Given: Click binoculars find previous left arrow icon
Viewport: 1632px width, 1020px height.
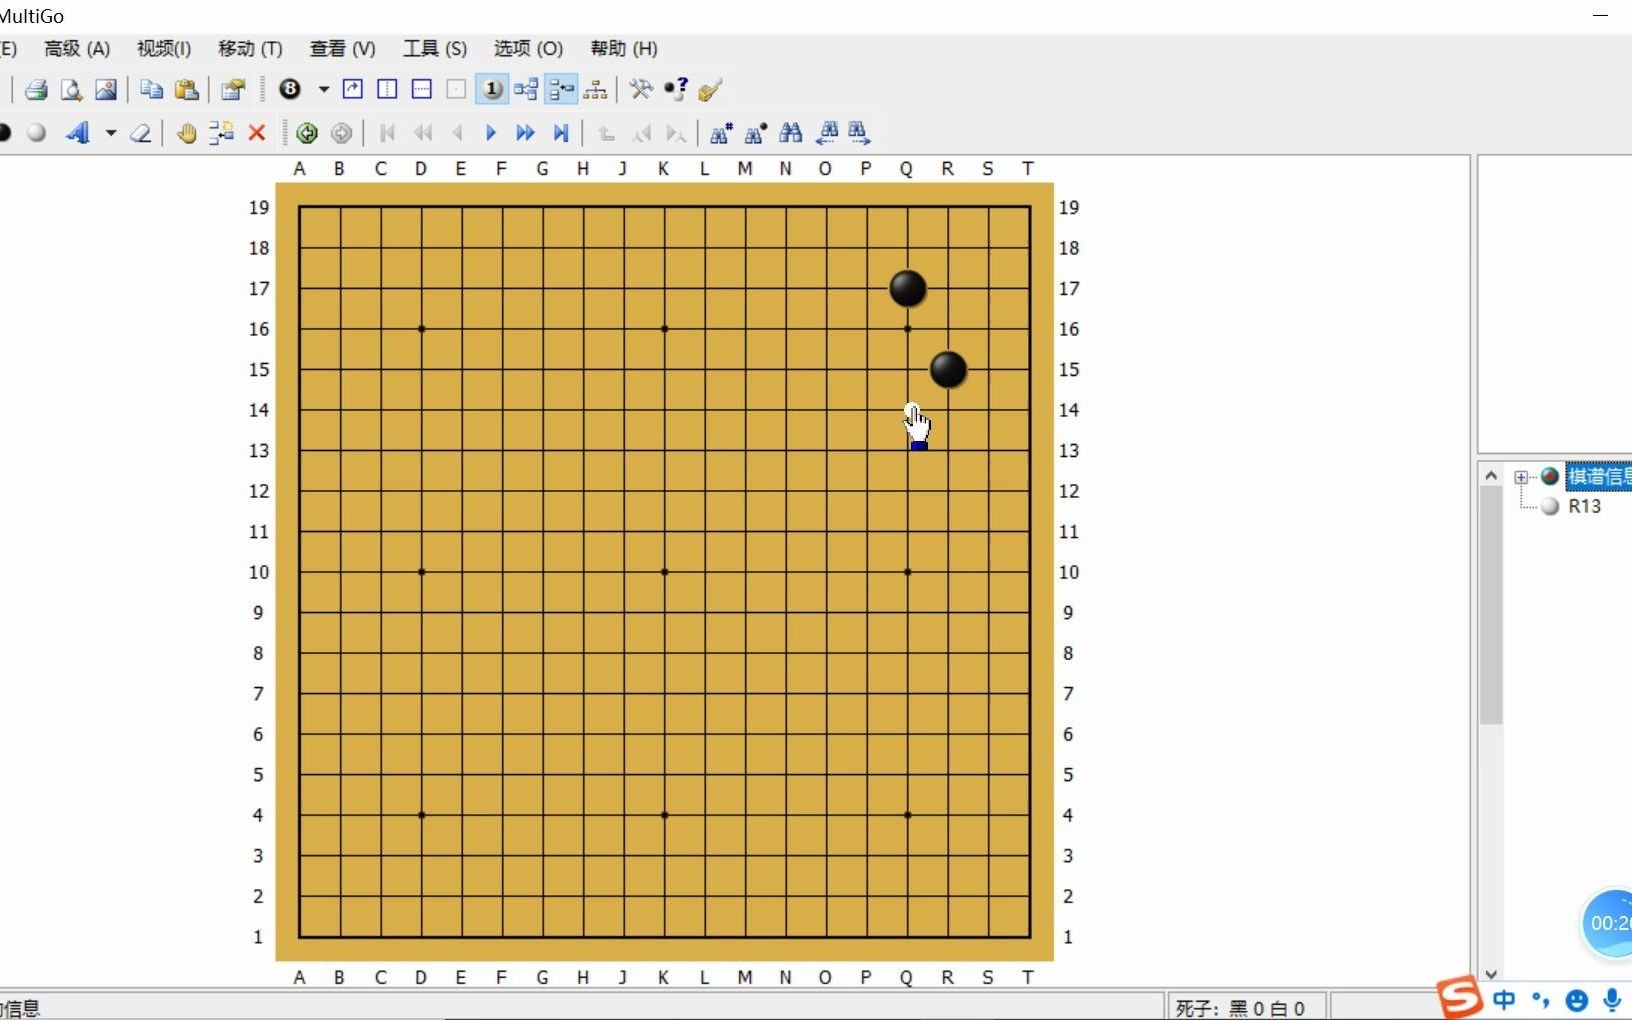Looking at the screenshot, I should point(827,132).
